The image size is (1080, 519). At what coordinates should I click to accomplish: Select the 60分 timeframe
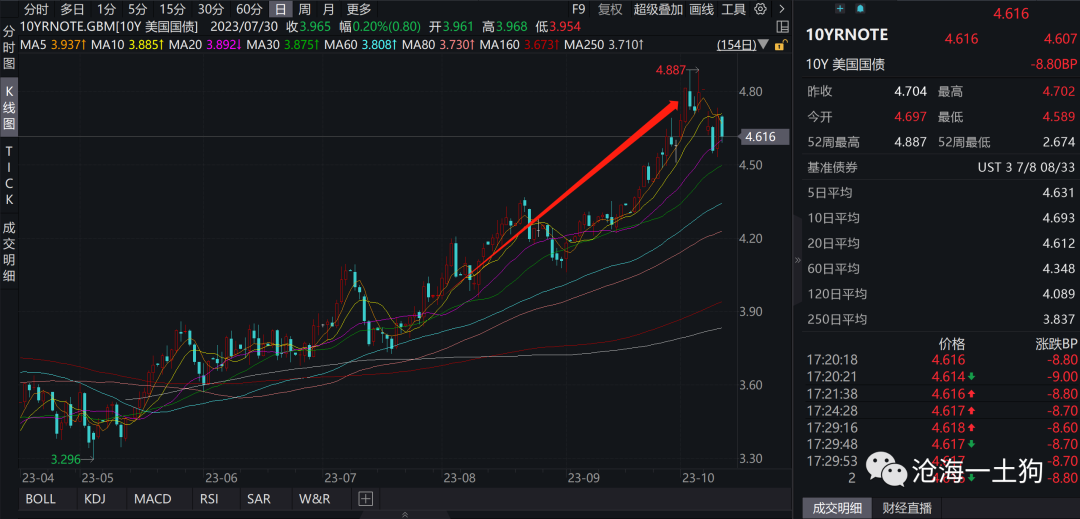point(248,9)
